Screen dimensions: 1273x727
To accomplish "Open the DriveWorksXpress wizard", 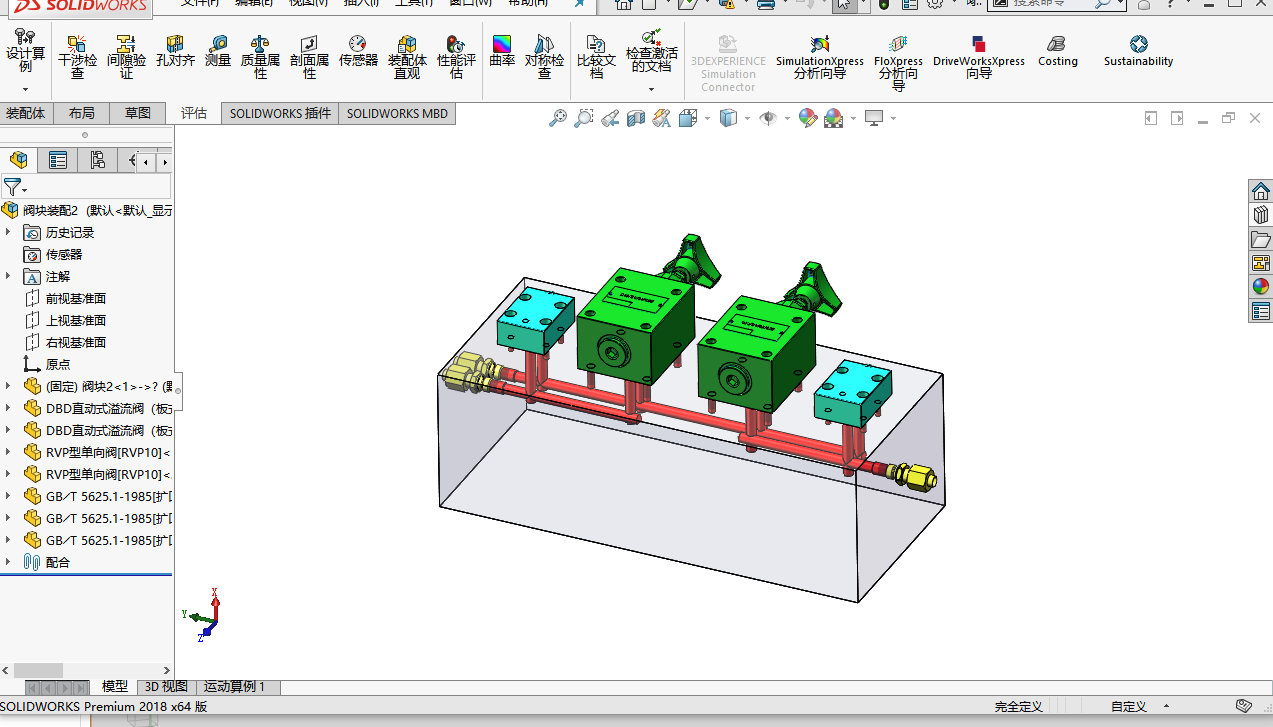I will click(x=979, y=56).
